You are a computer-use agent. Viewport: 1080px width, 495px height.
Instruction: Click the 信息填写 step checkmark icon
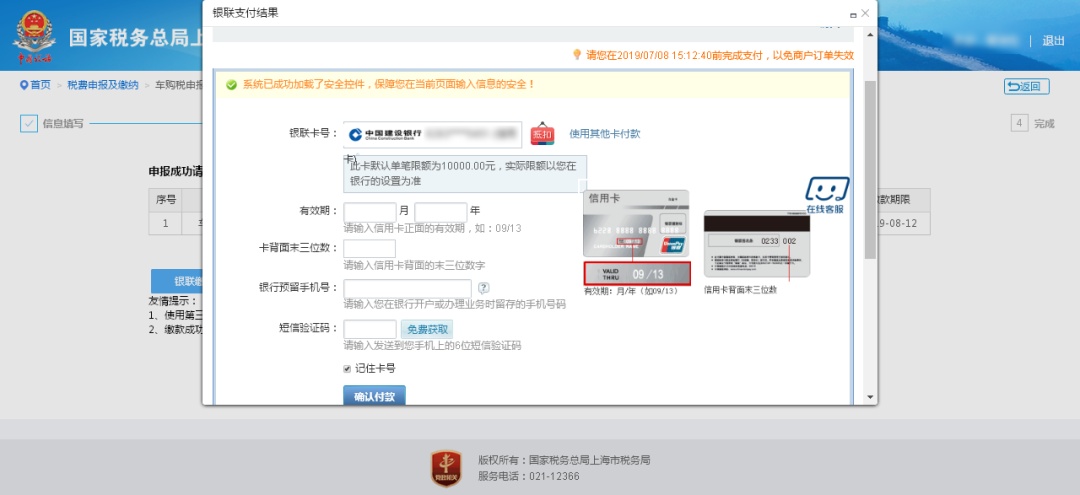29,124
